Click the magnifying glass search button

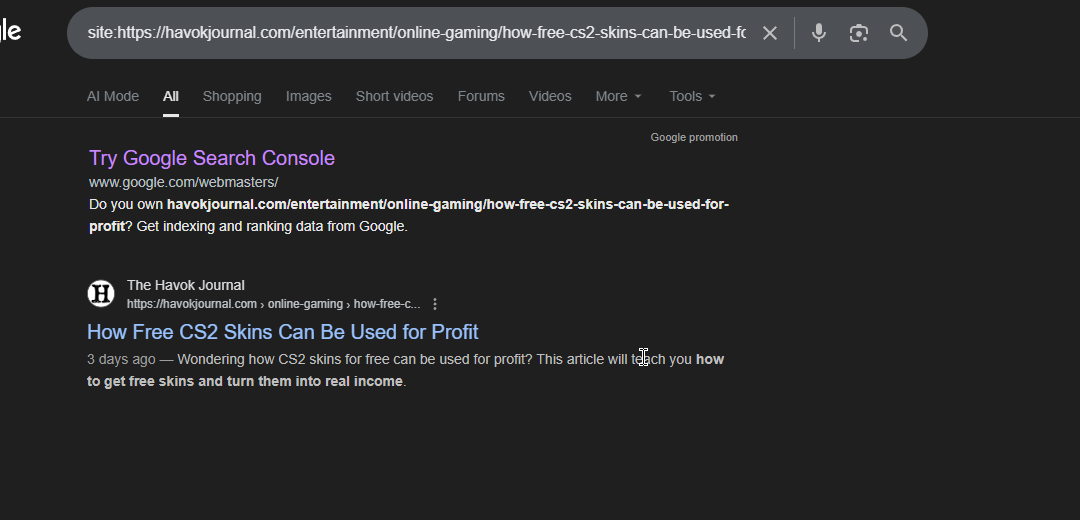point(898,33)
